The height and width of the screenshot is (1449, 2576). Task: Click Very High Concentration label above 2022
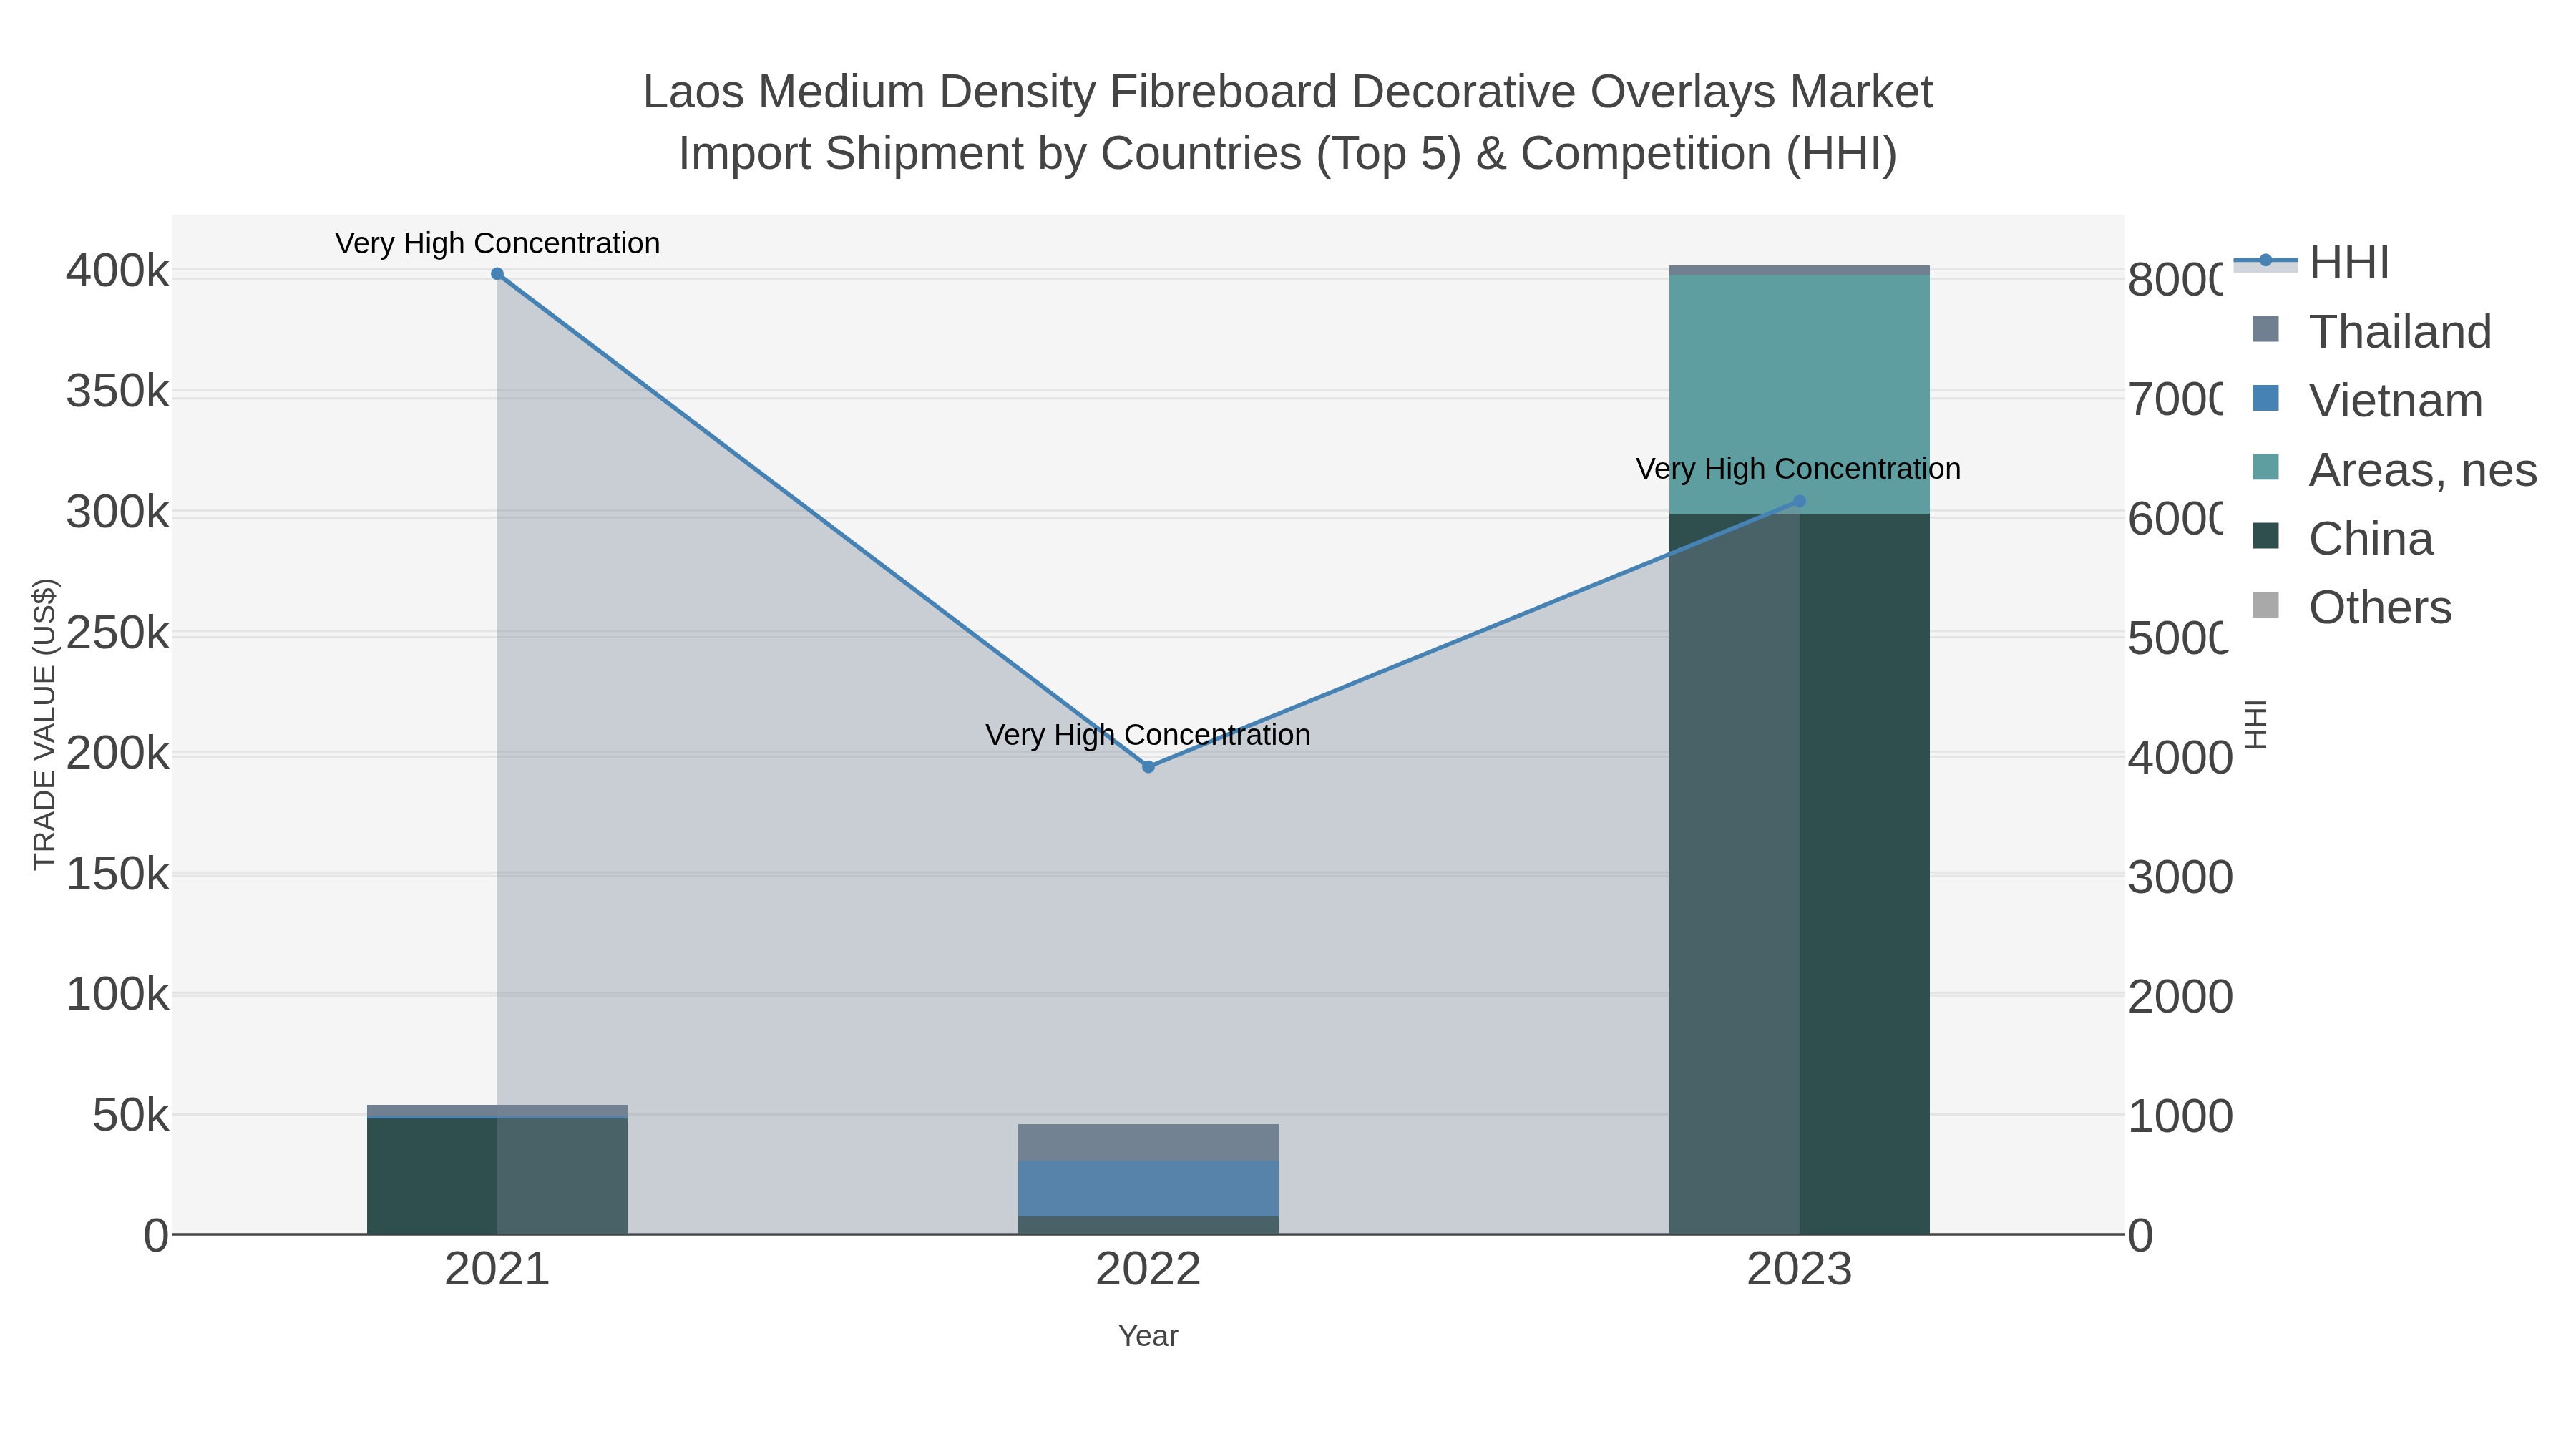[1148, 735]
